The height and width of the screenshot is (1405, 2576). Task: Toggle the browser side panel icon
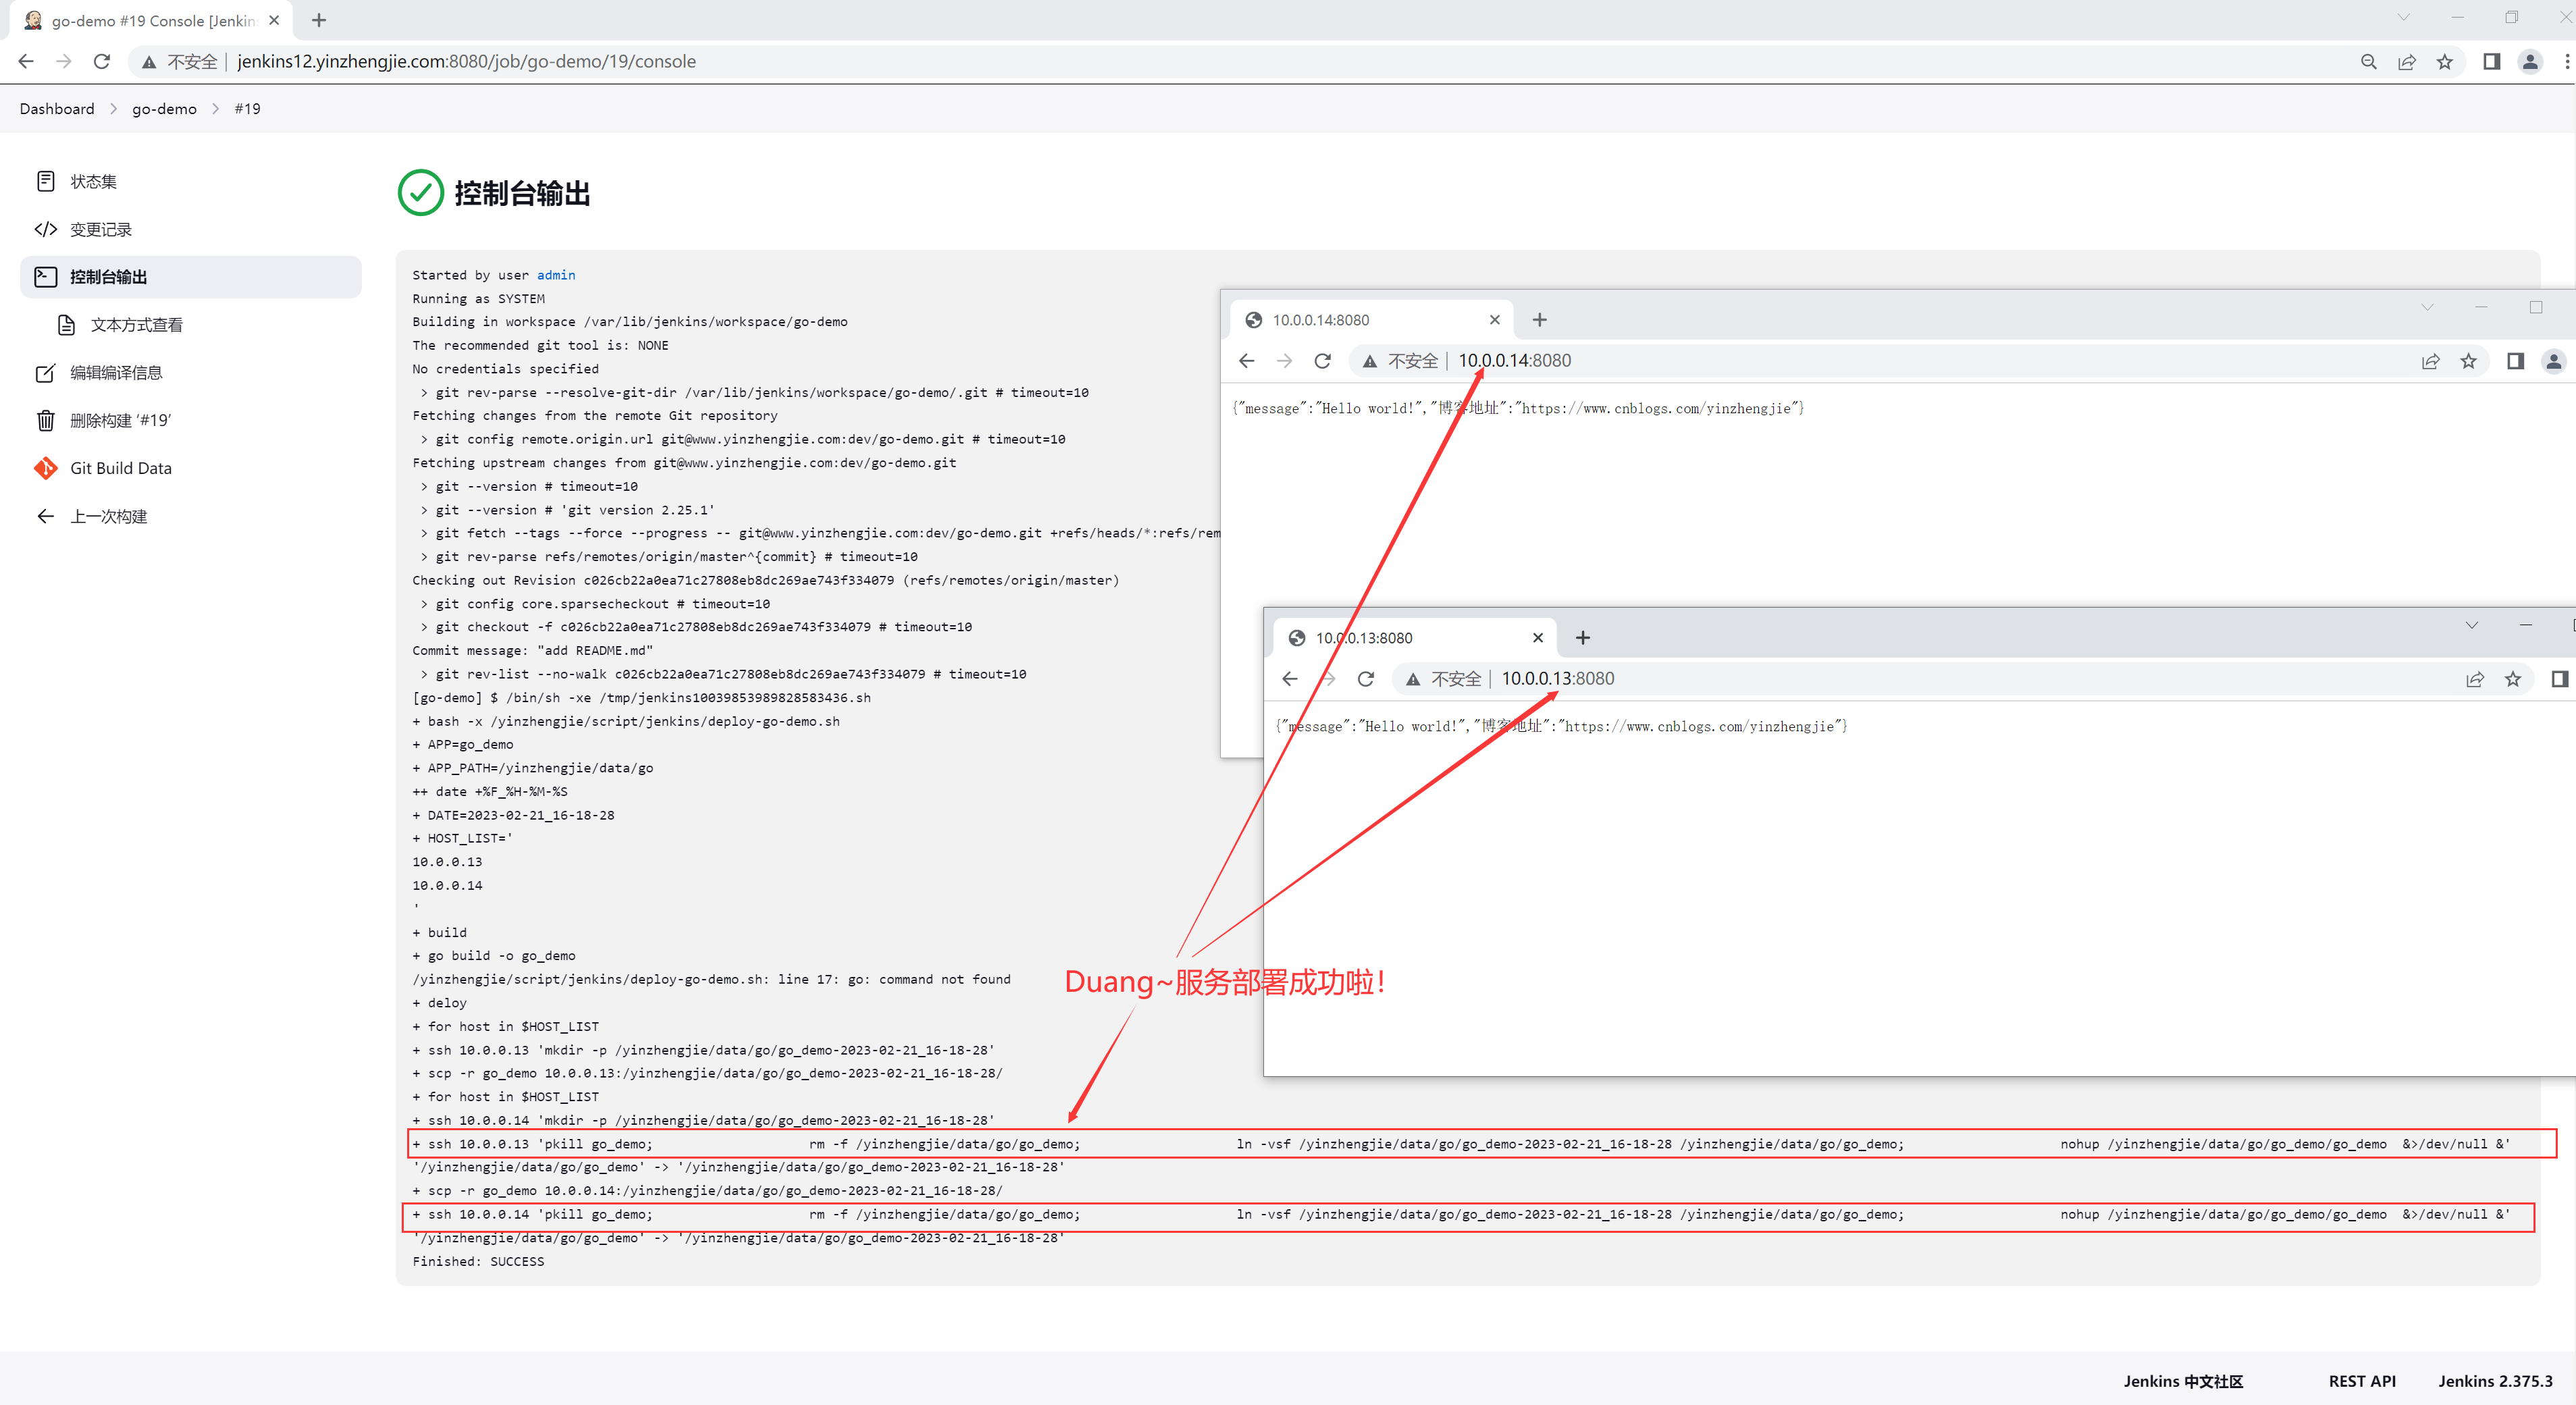[2491, 61]
